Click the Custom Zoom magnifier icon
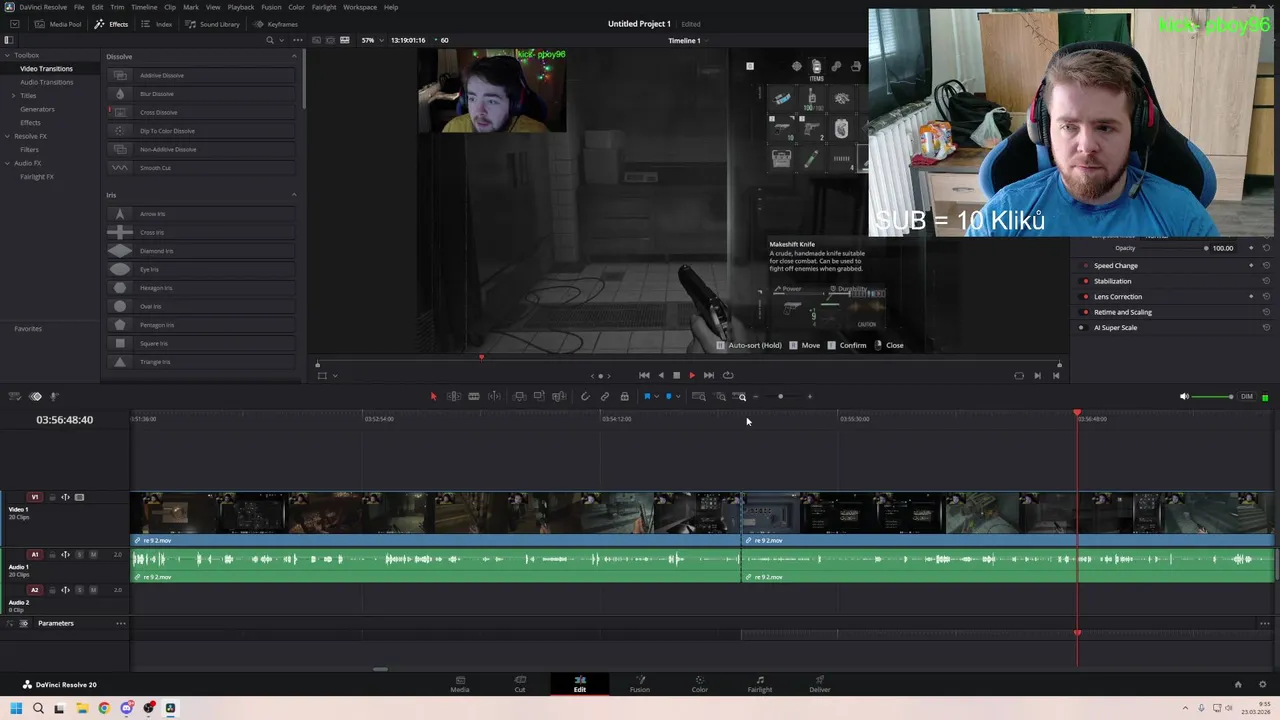Viewport: 1280px width, 720px height. pyautogui.click(x=740, y=396)
